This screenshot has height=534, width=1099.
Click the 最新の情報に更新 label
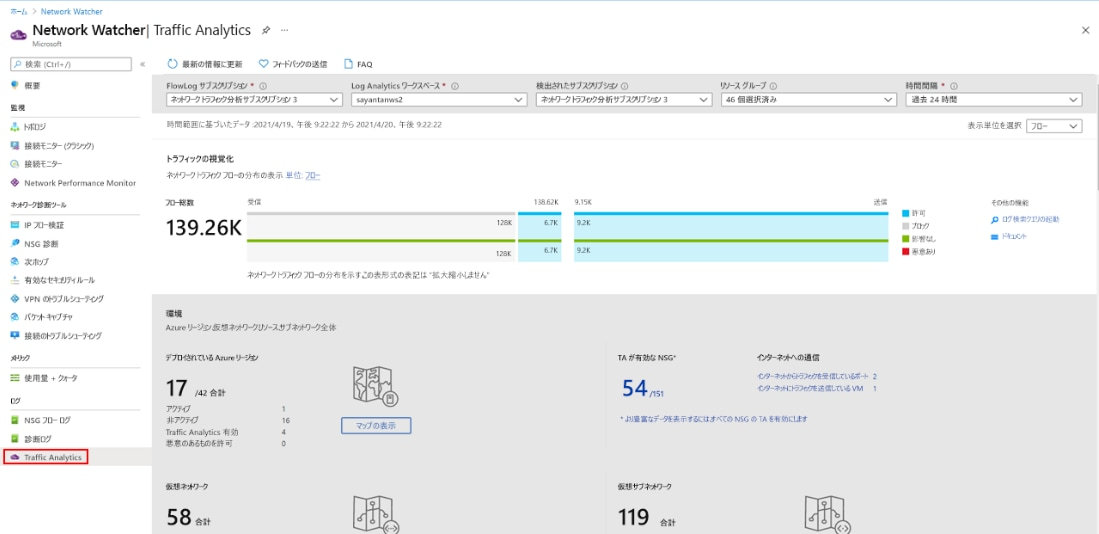click(212, 64)
